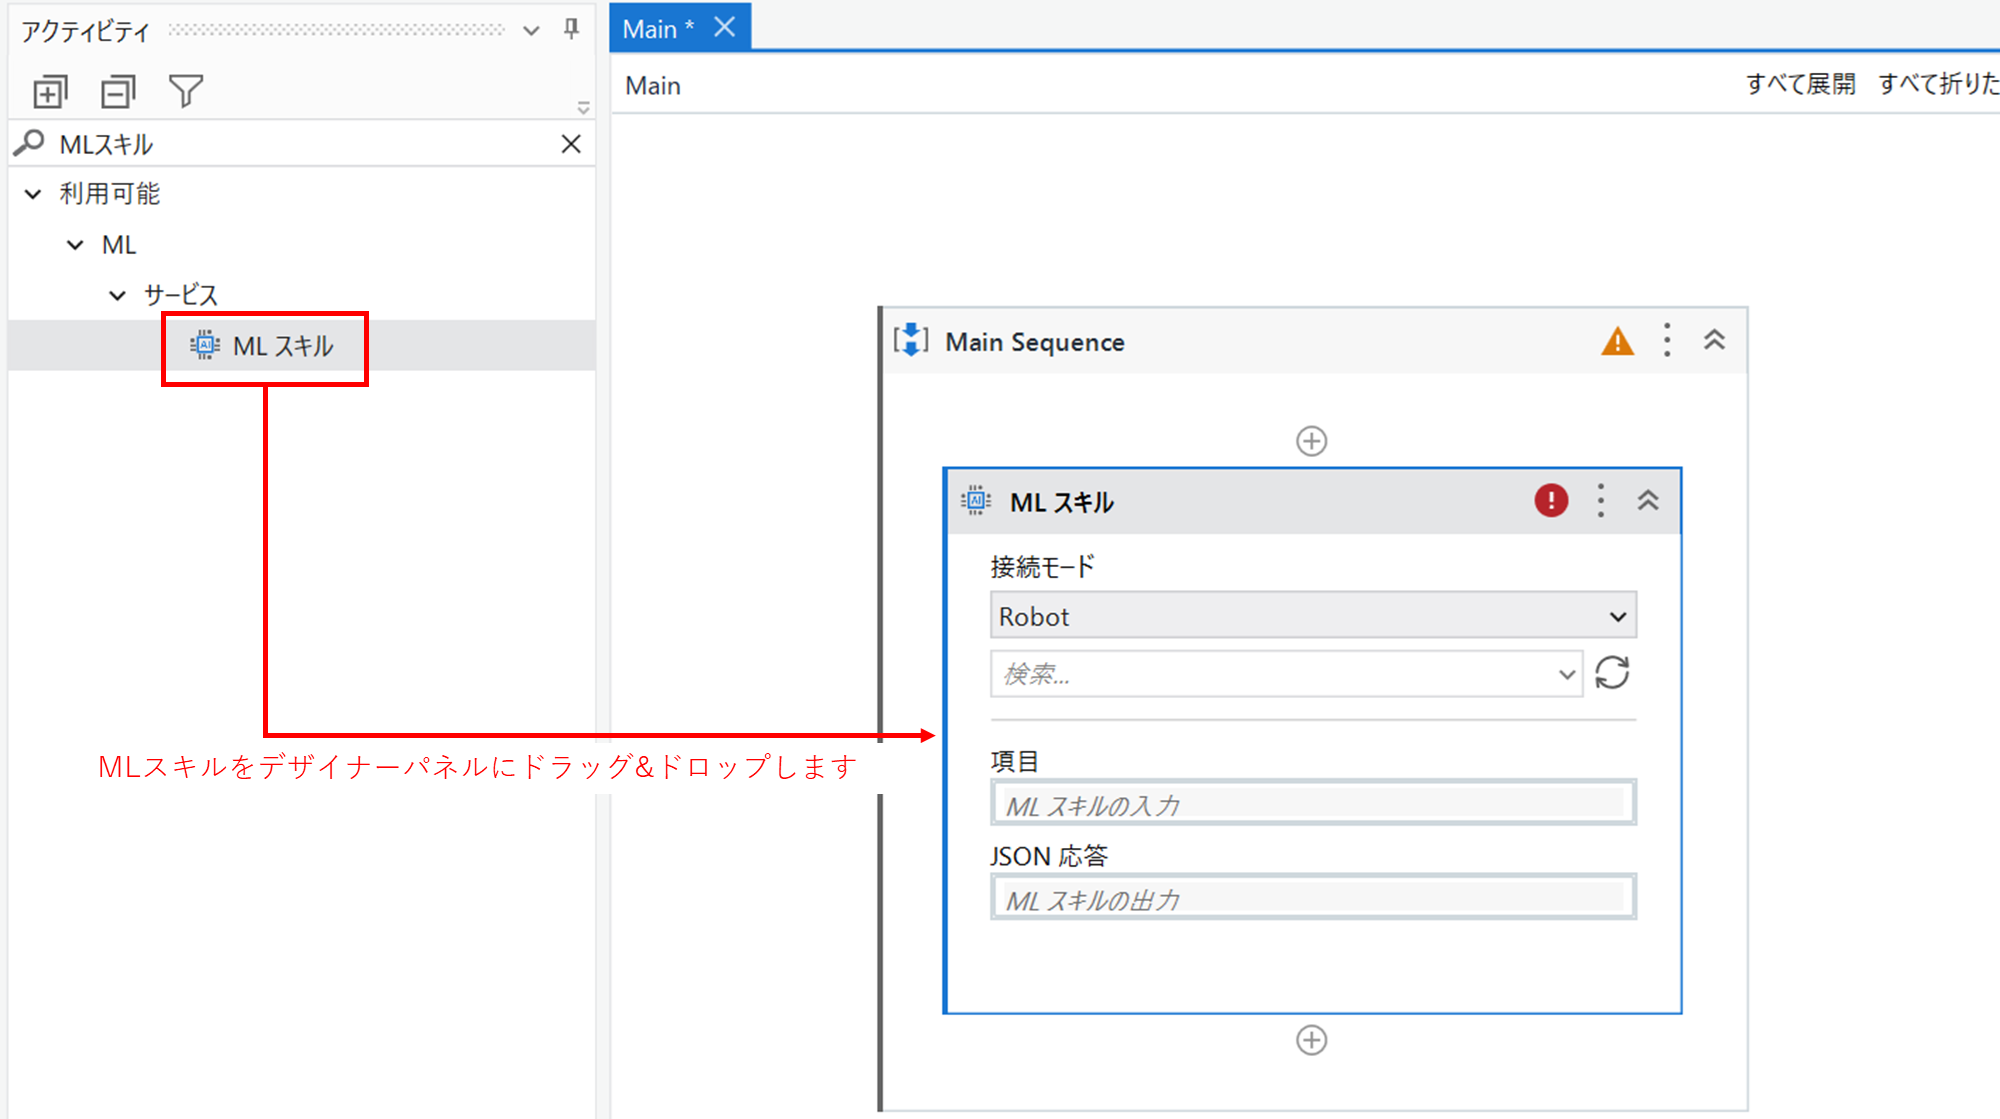Clear the activity search with the X button
Viewport: 2000px width, 1119px height.
tap(571, 144)
